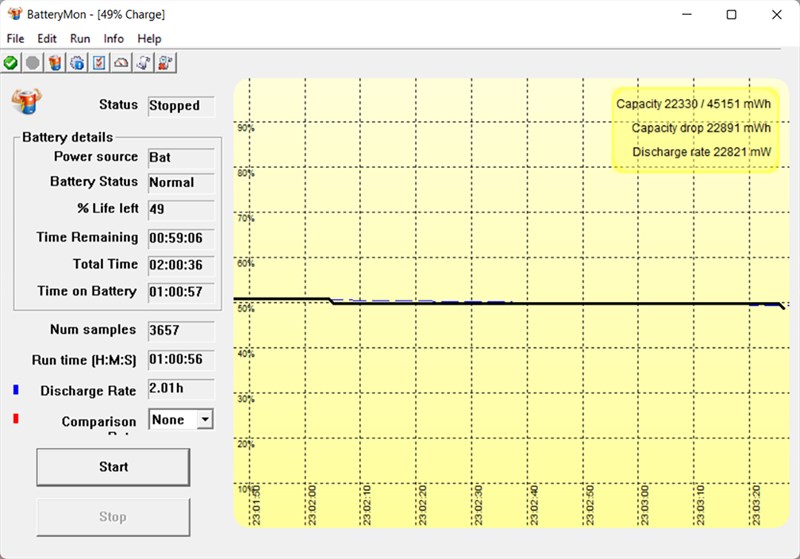Open the battery information toolbar icon
The height and width of the screenshot is (559, 800).
(x=55, y=63)
